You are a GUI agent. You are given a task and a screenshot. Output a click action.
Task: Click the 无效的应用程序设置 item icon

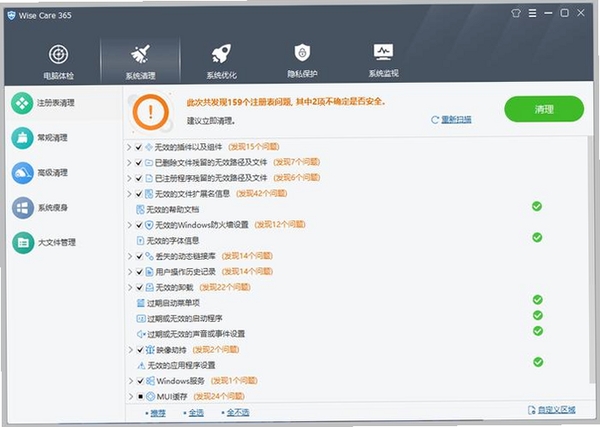pyautogui.click(x=141, y=365)
